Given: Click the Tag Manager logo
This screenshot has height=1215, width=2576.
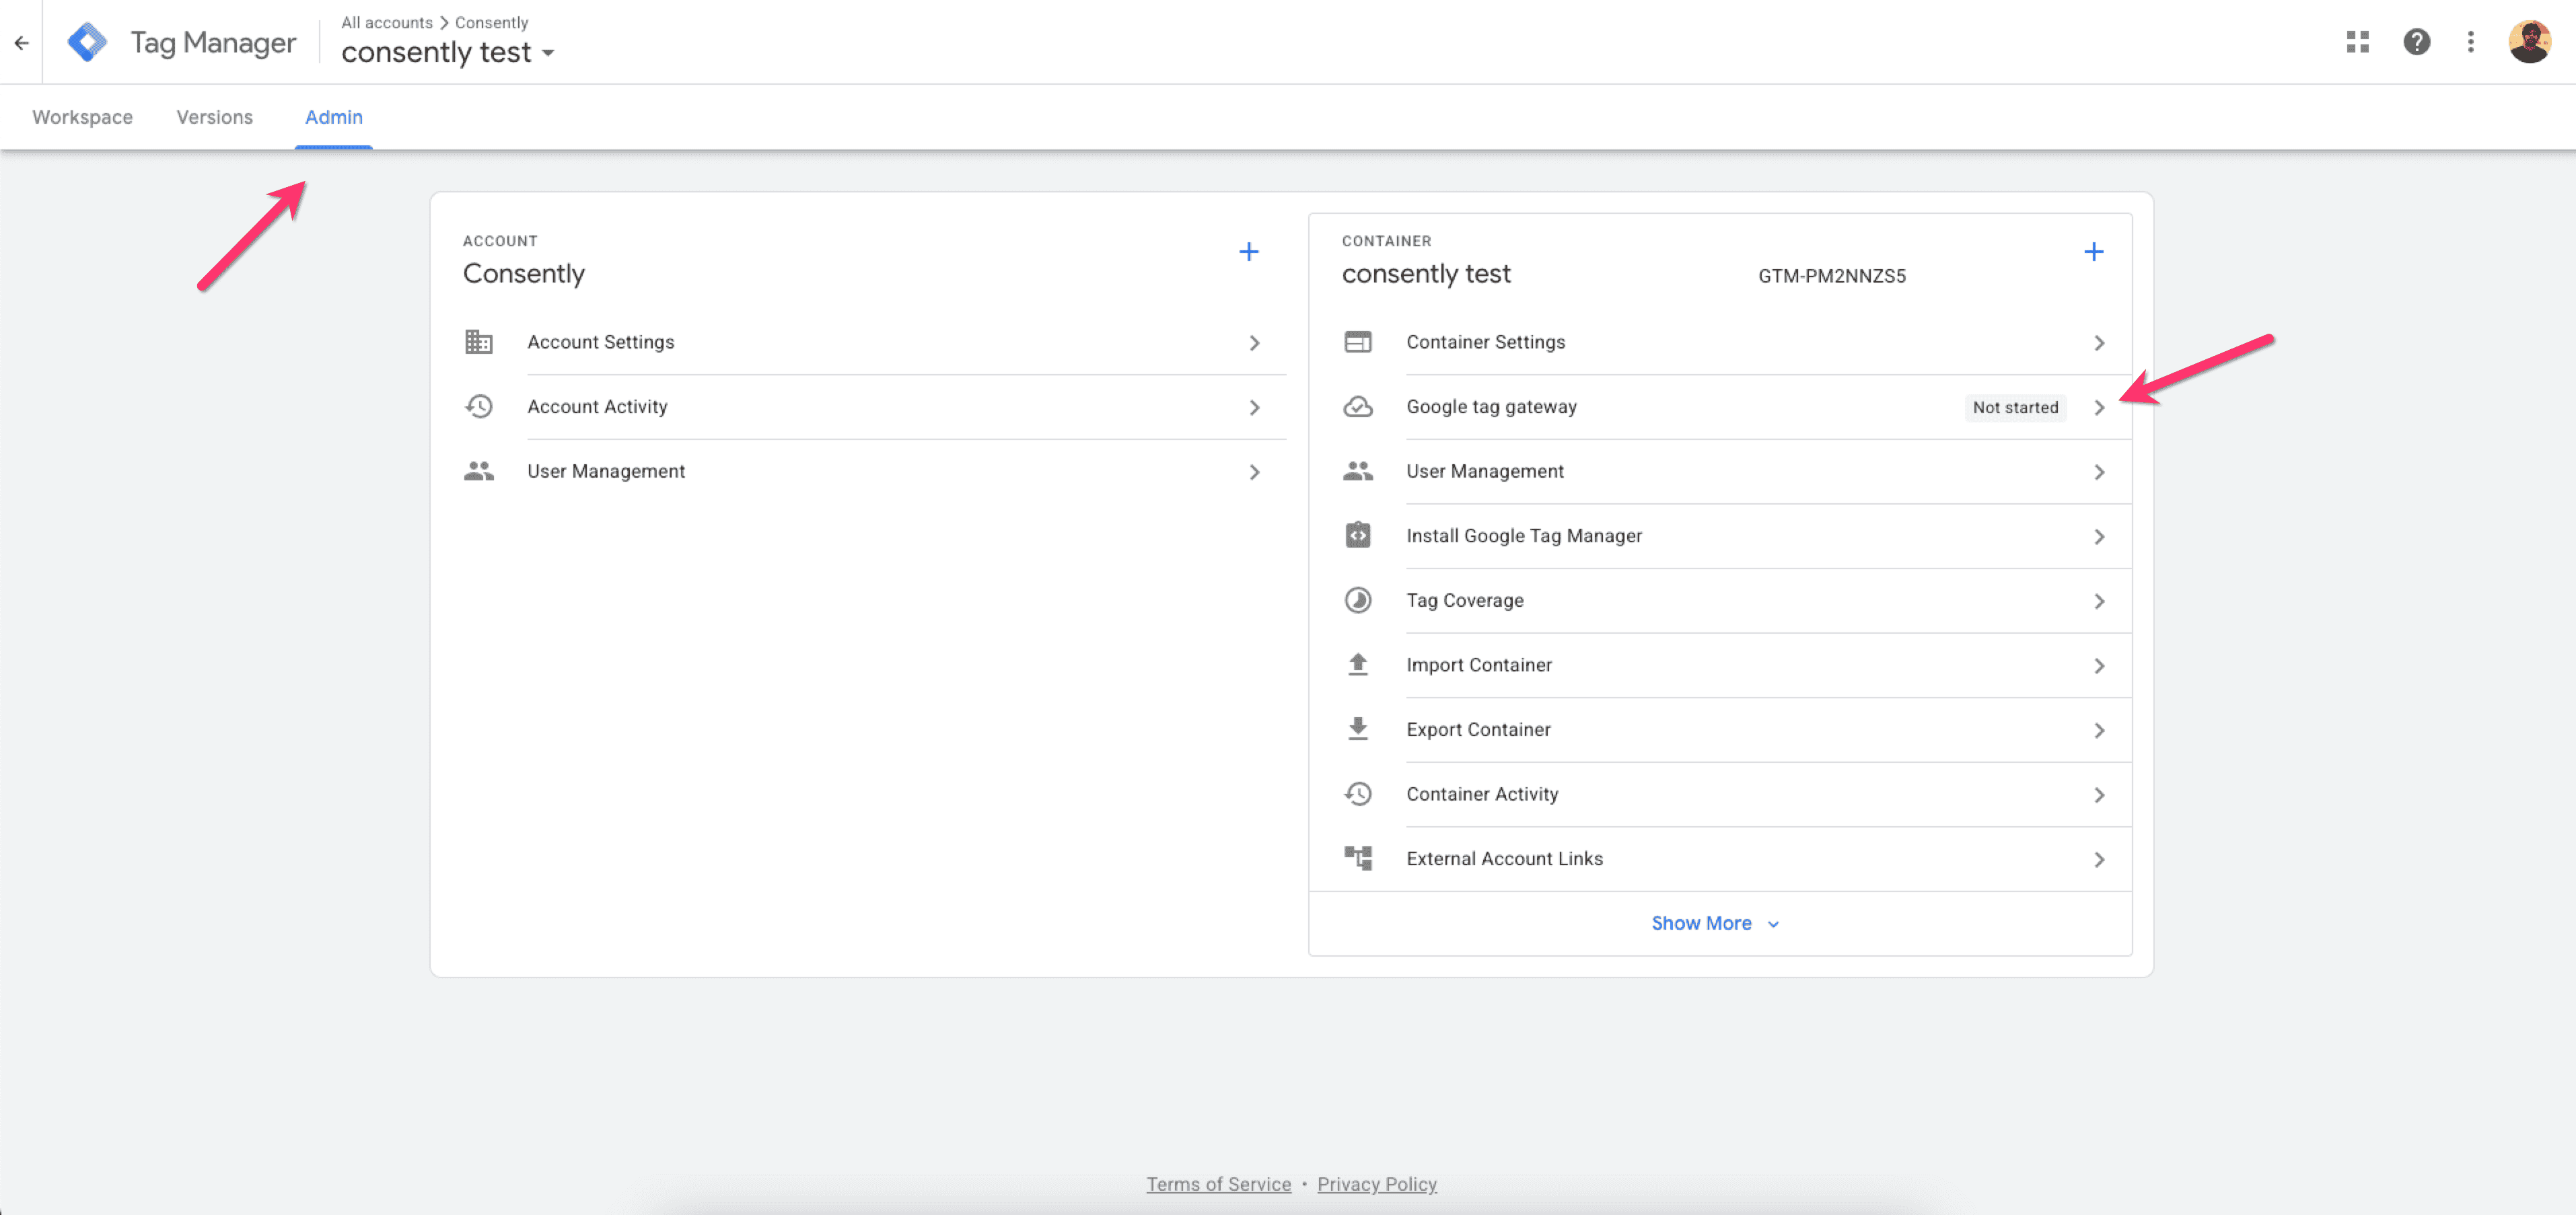Looking at the screenshot, I should 87,42.
